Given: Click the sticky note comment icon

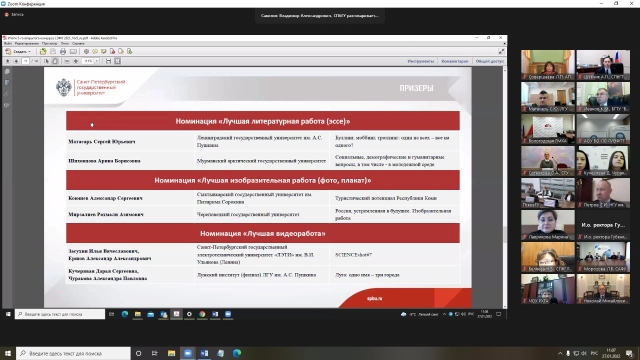Looking at the screenshot, I should pos(95,51).
